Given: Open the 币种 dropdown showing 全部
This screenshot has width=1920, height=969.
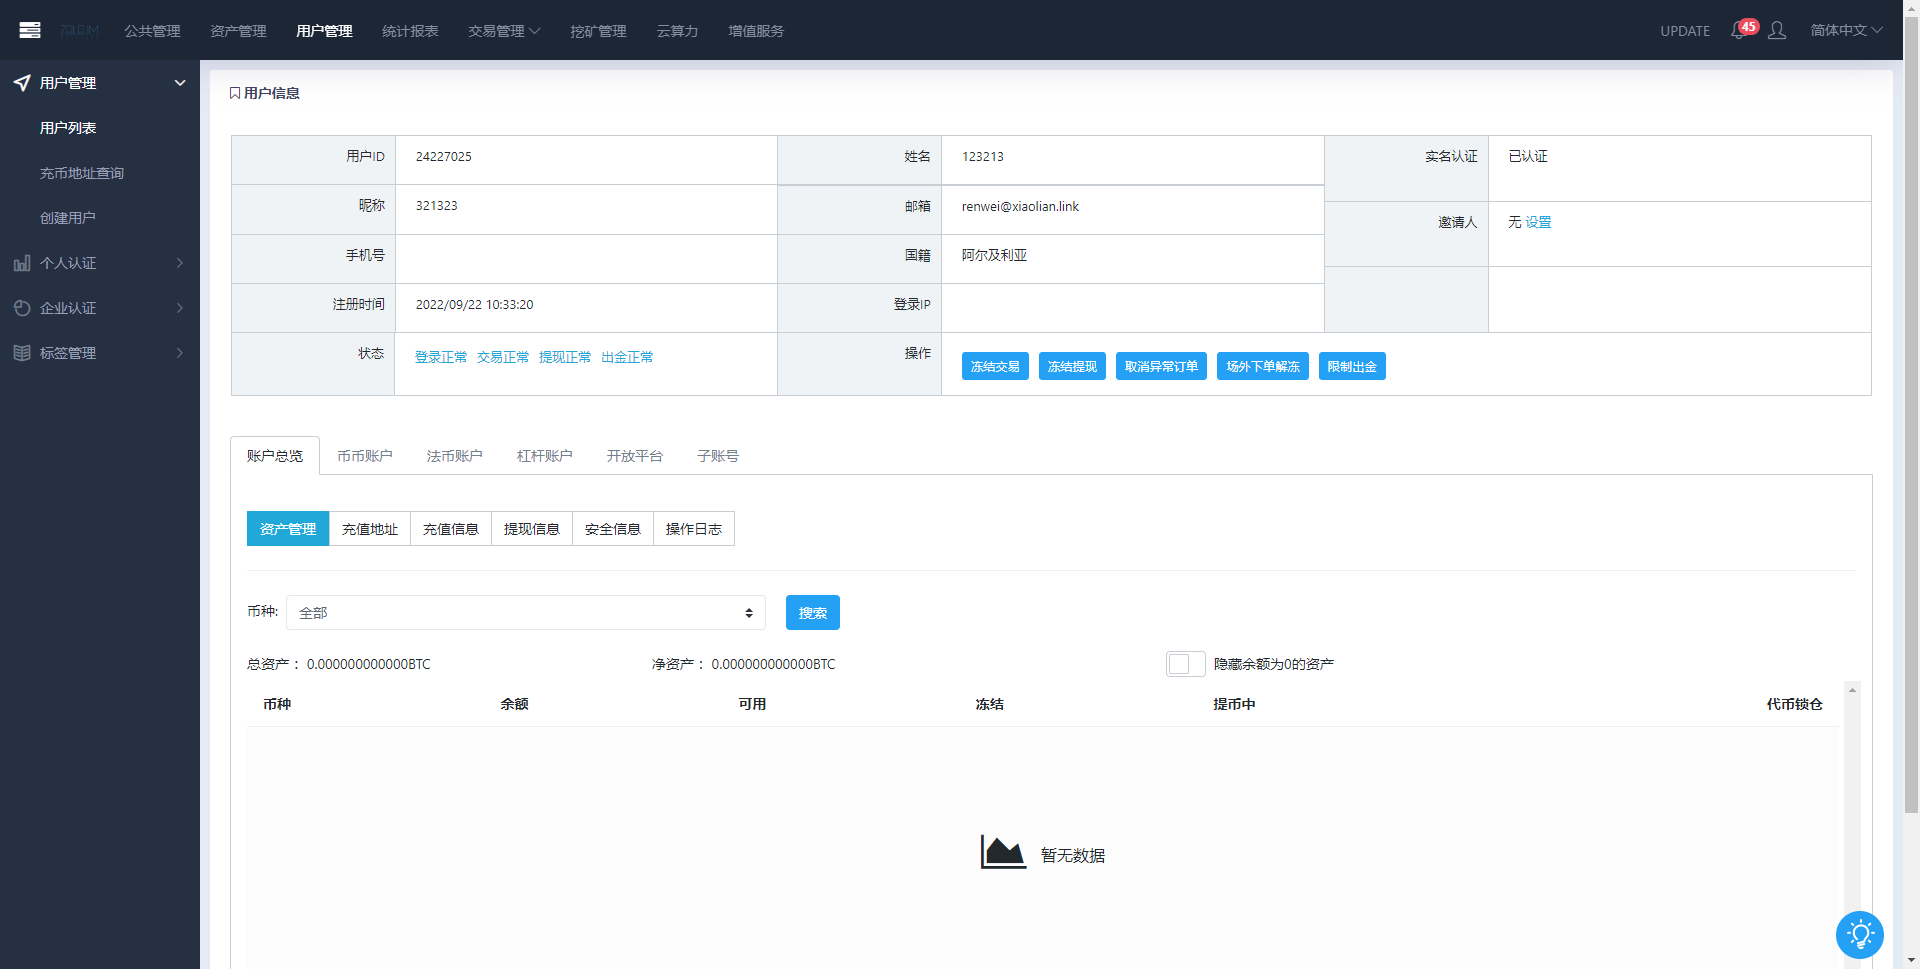Looking at the screenshot, I should [526, 613].
